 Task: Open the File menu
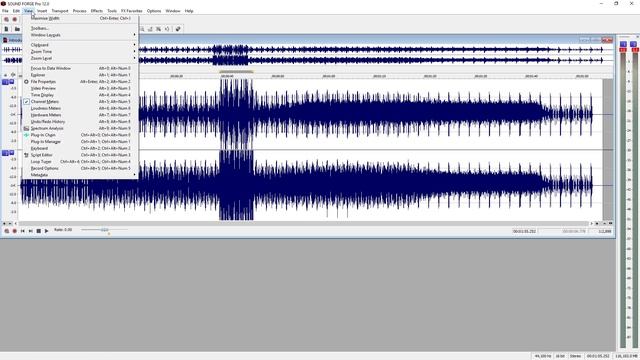5,11
